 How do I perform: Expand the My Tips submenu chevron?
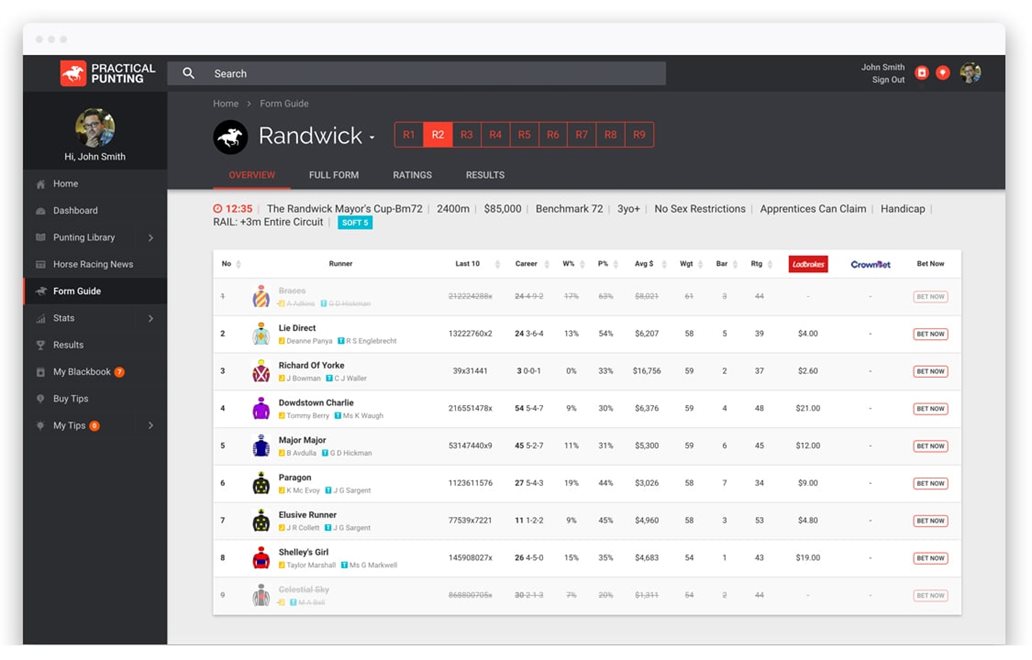(x=151, y=426)
